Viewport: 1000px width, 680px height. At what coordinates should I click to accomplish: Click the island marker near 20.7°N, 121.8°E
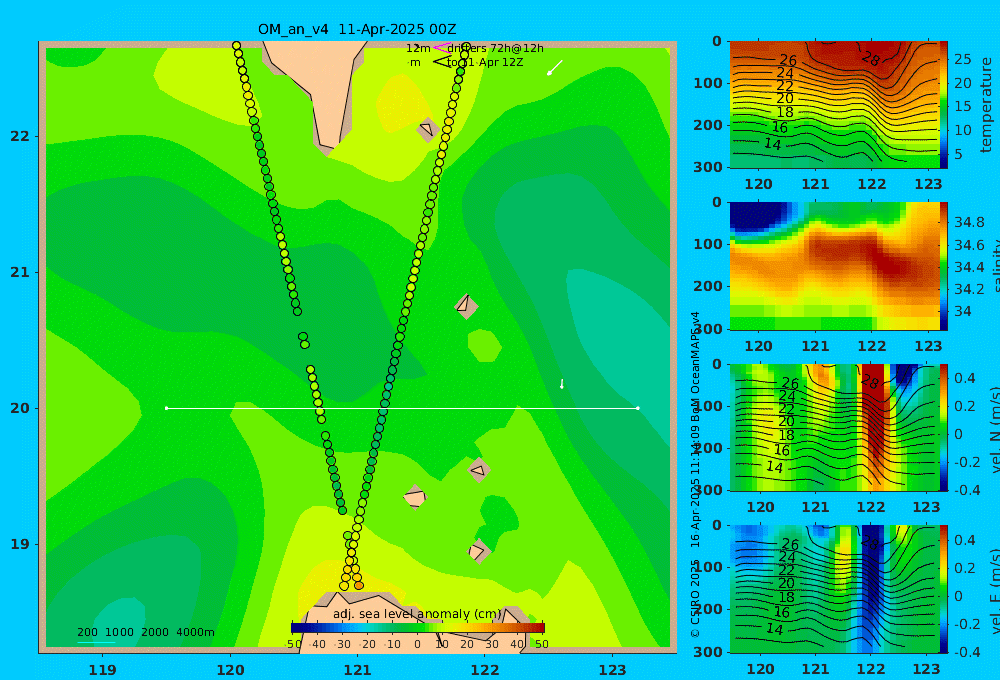coord(466,306)
